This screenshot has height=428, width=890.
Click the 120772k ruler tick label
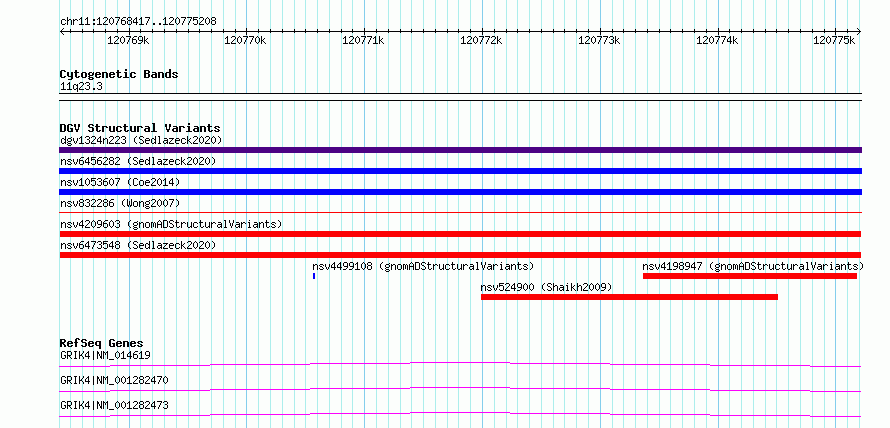point(481,40)
